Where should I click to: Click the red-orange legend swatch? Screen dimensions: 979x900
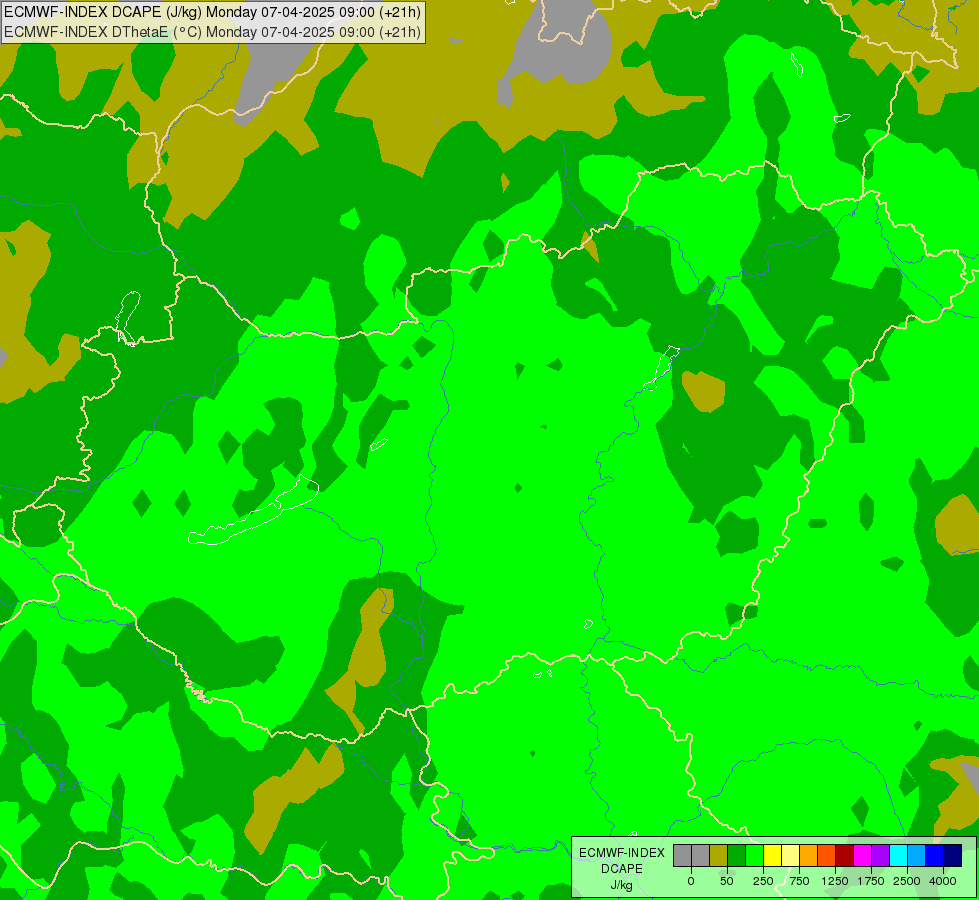pos(827,856)
